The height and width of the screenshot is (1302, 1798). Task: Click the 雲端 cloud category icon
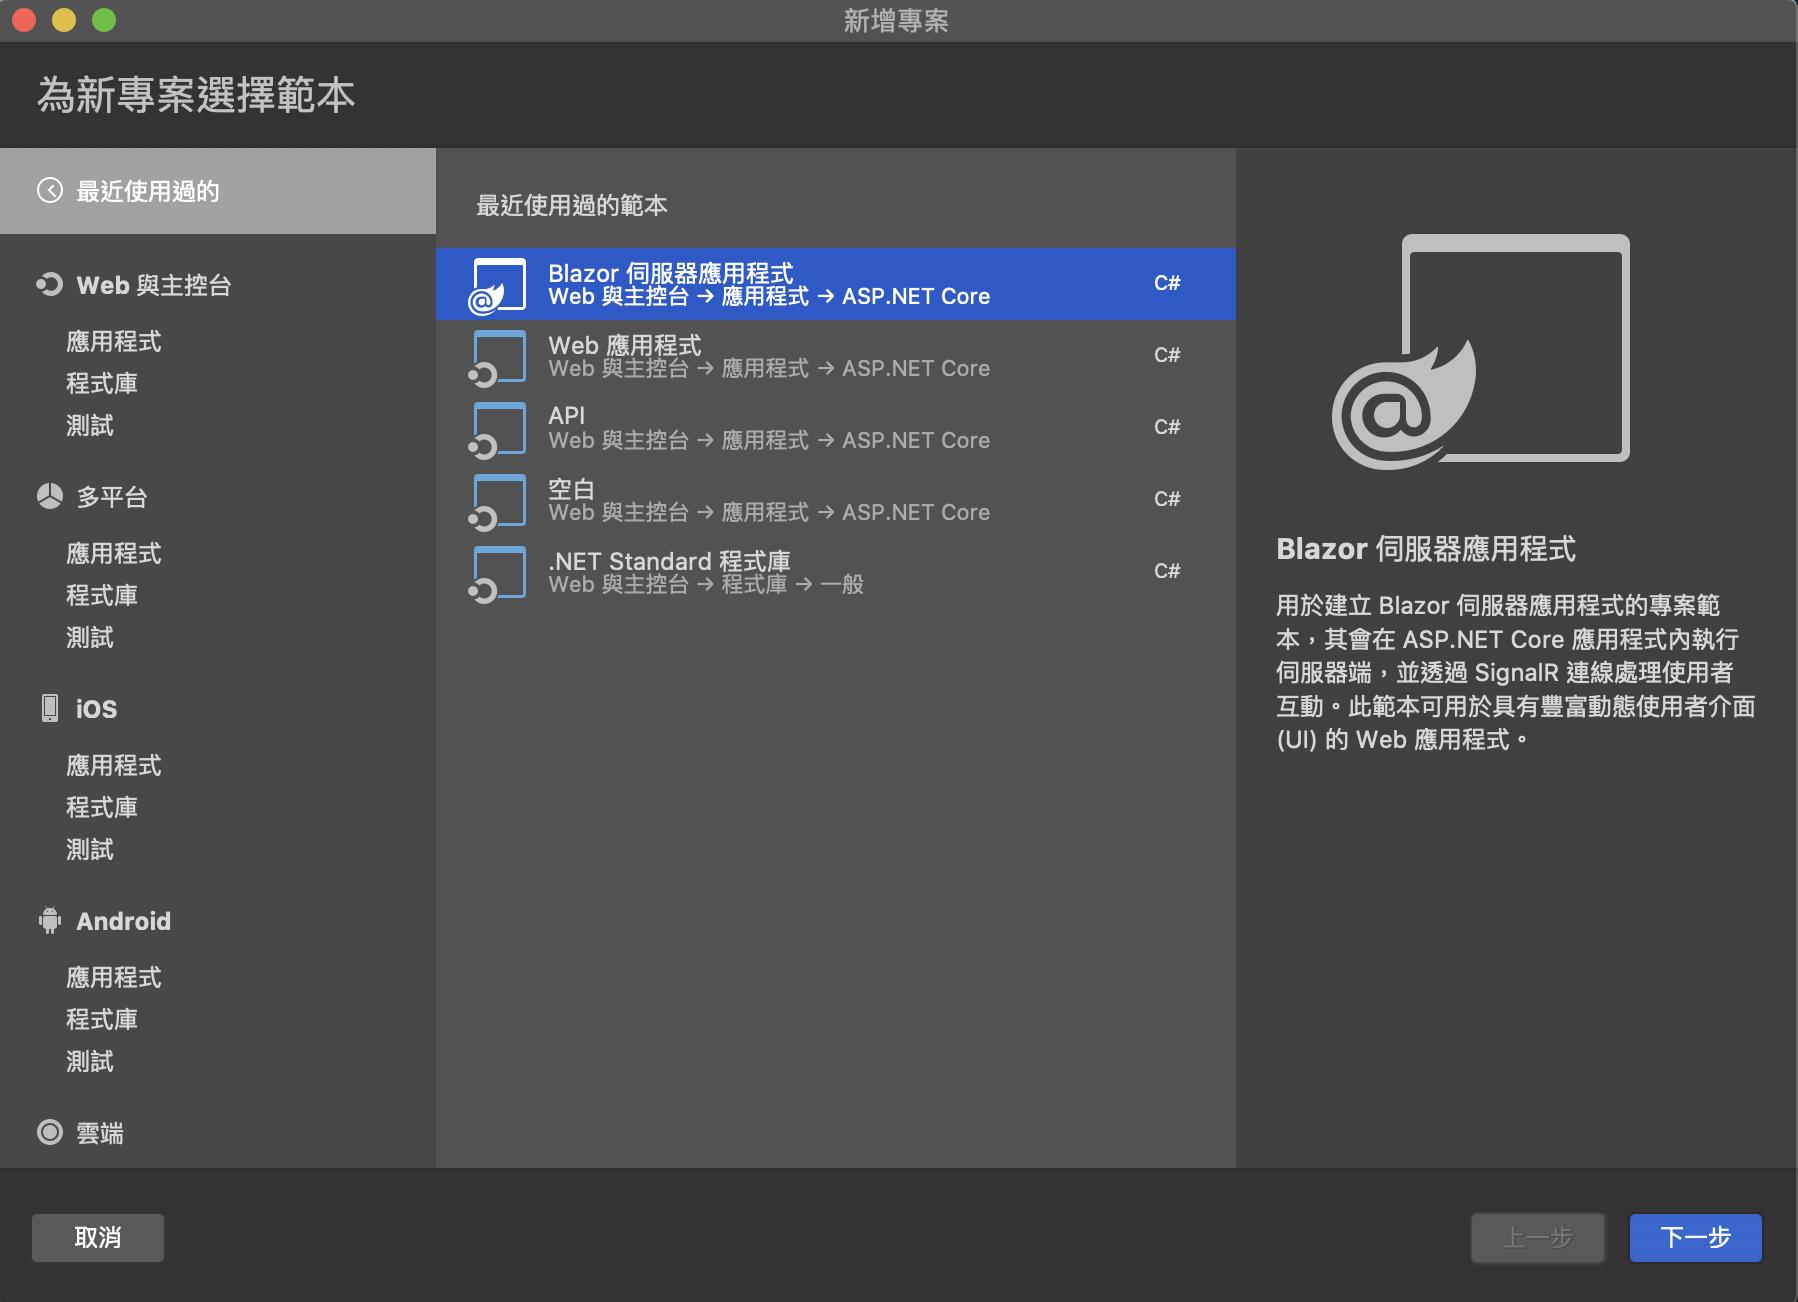(49, 1133)
